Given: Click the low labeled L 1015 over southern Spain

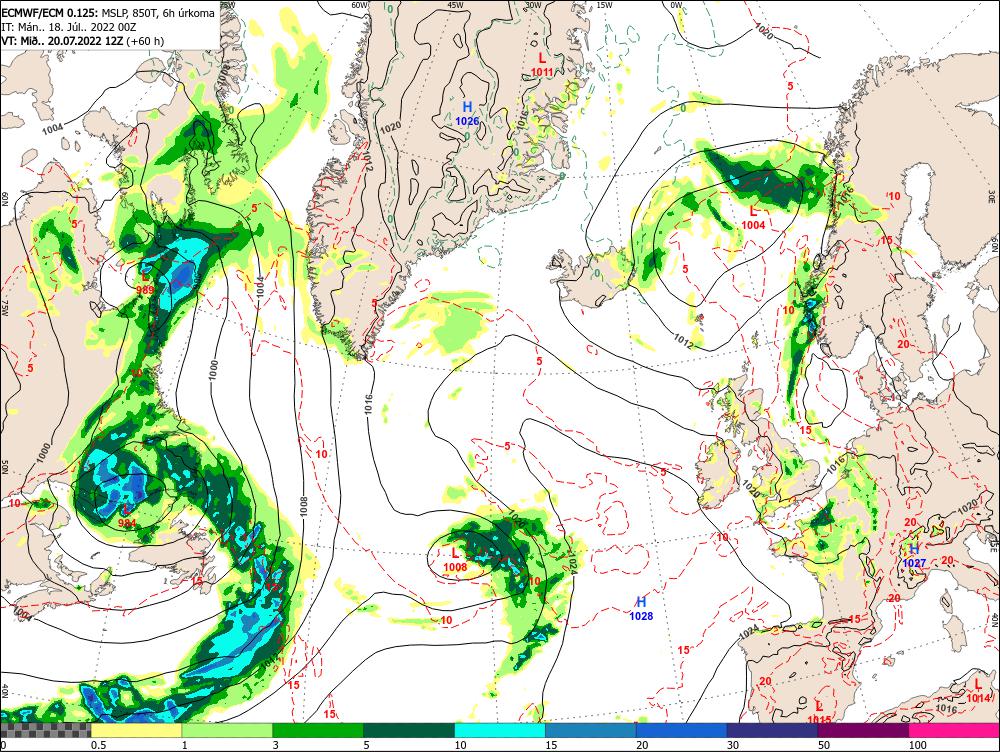Looking at the screenshot, I should click(x=820, y=712).
